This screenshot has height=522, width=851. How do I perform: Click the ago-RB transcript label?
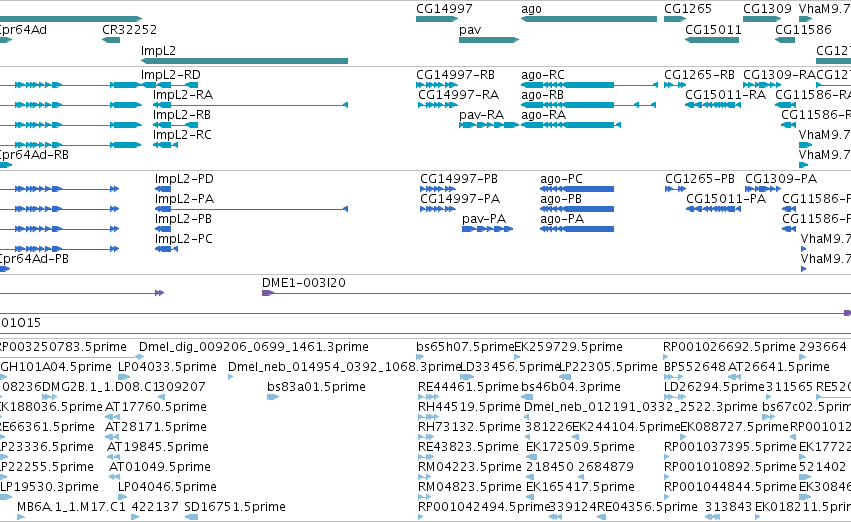click(542, 95)
